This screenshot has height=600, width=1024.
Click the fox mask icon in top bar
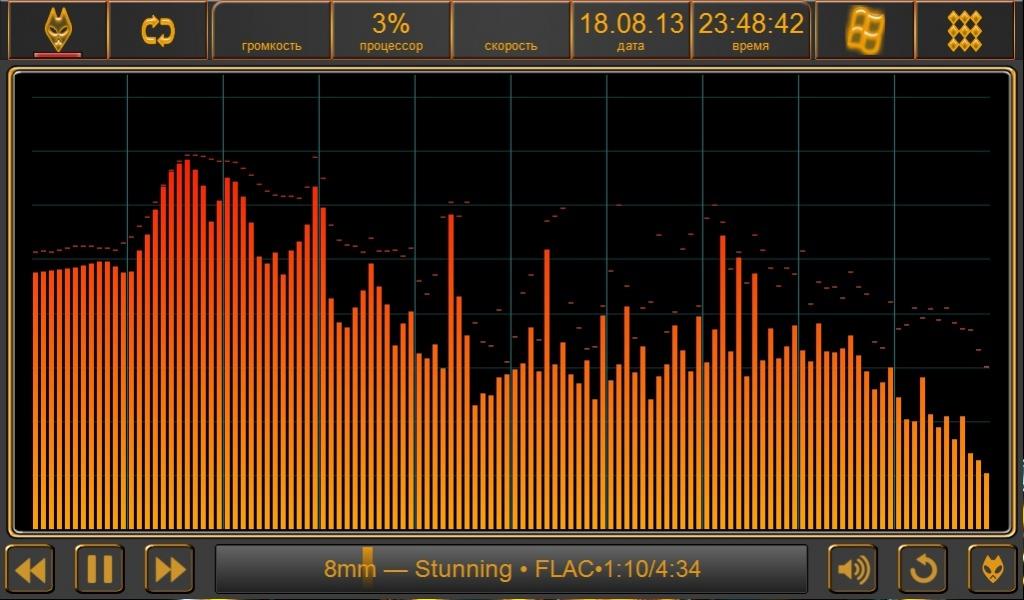tap(57, 30)
